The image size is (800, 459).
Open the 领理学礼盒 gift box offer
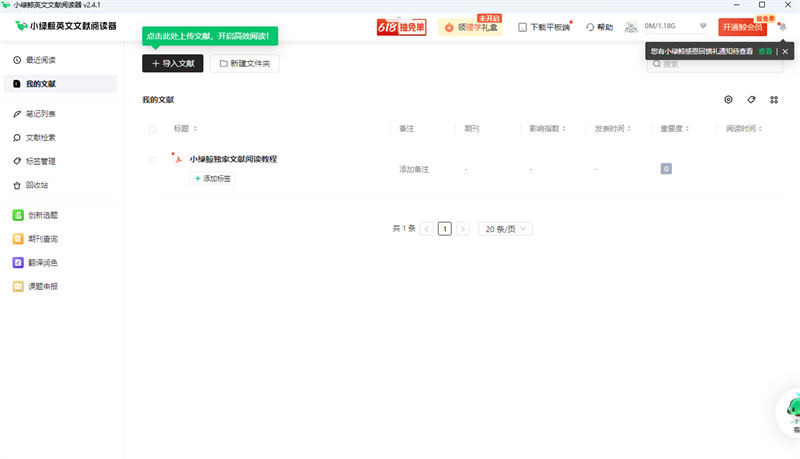[470, 27]
